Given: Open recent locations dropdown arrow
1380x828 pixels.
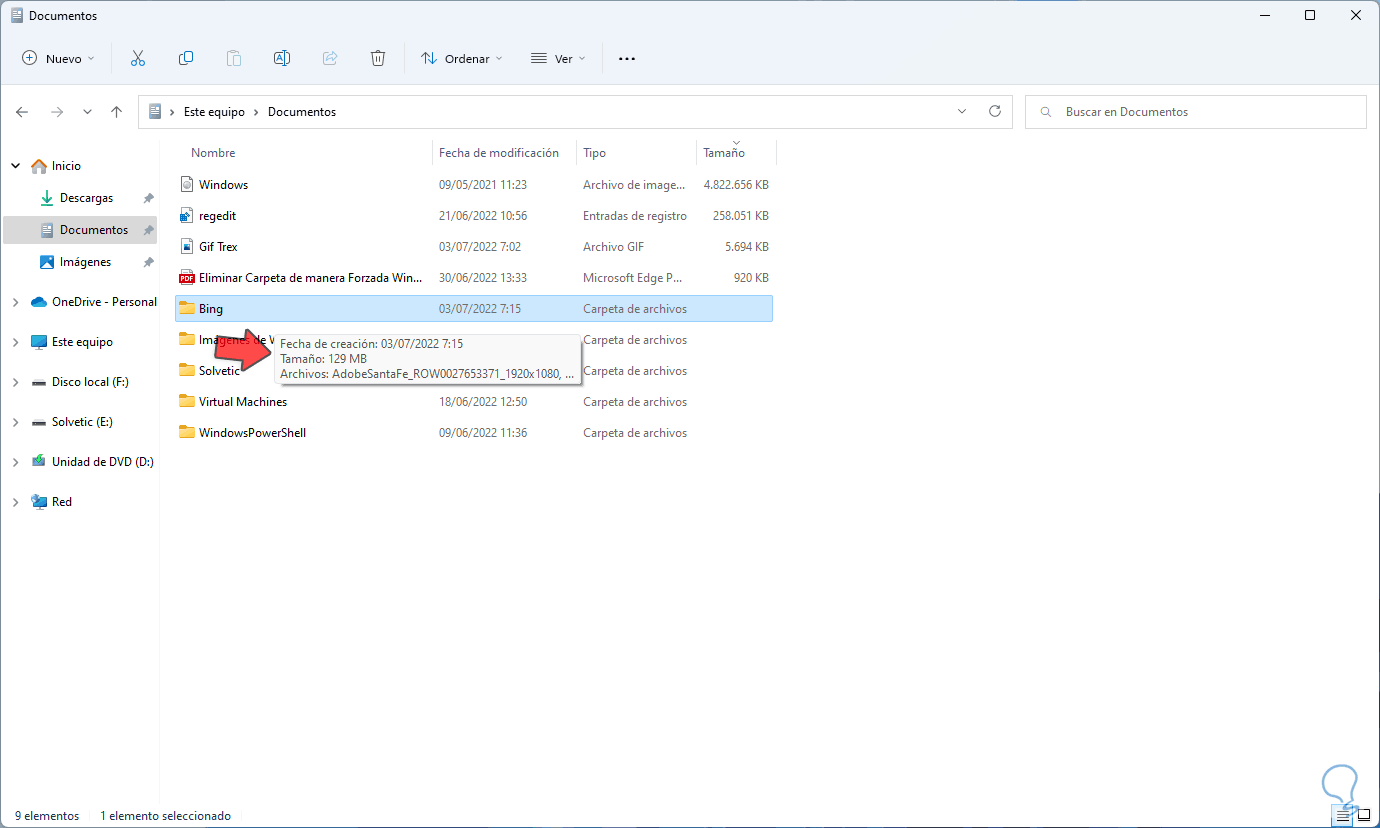Looking at the screenshot, I should pyautogui.click(x=87, y=112).
